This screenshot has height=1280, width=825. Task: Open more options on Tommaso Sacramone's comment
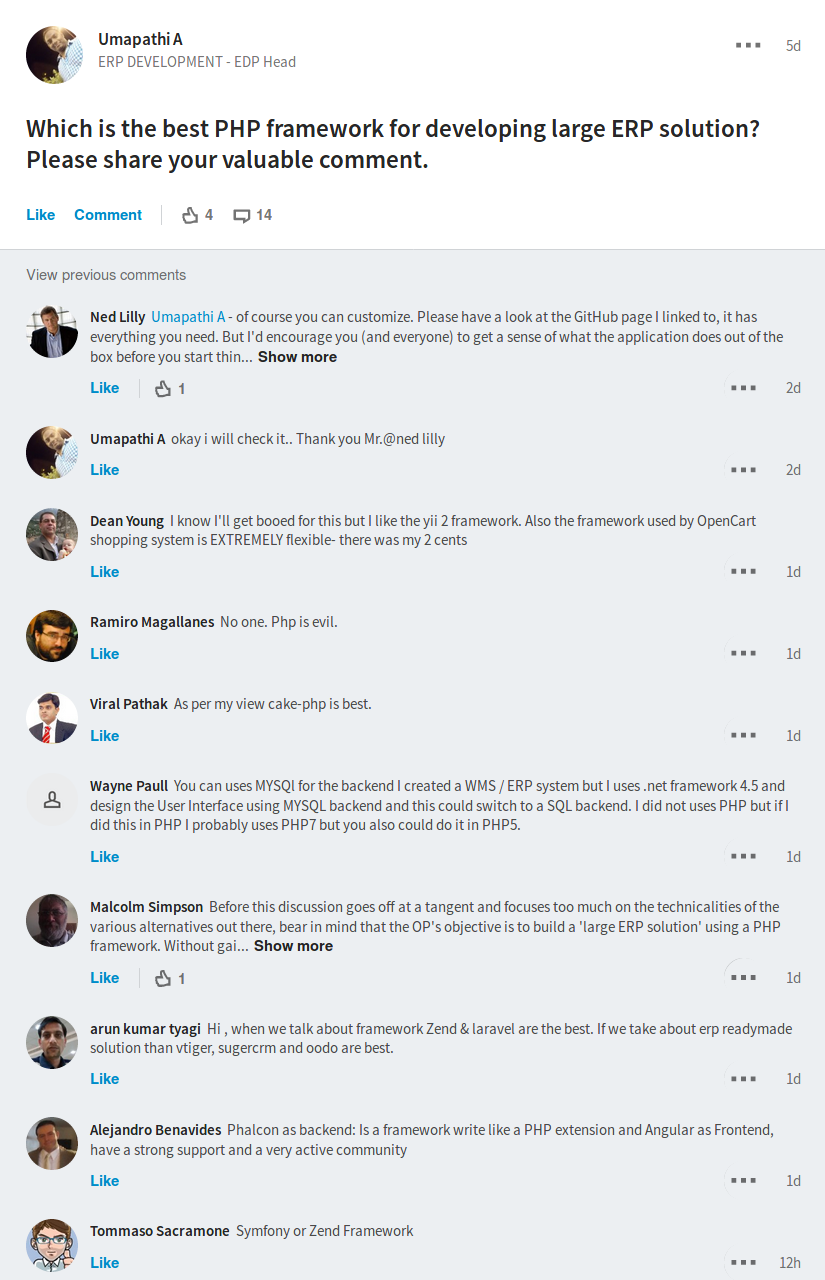click(743, 1263)
